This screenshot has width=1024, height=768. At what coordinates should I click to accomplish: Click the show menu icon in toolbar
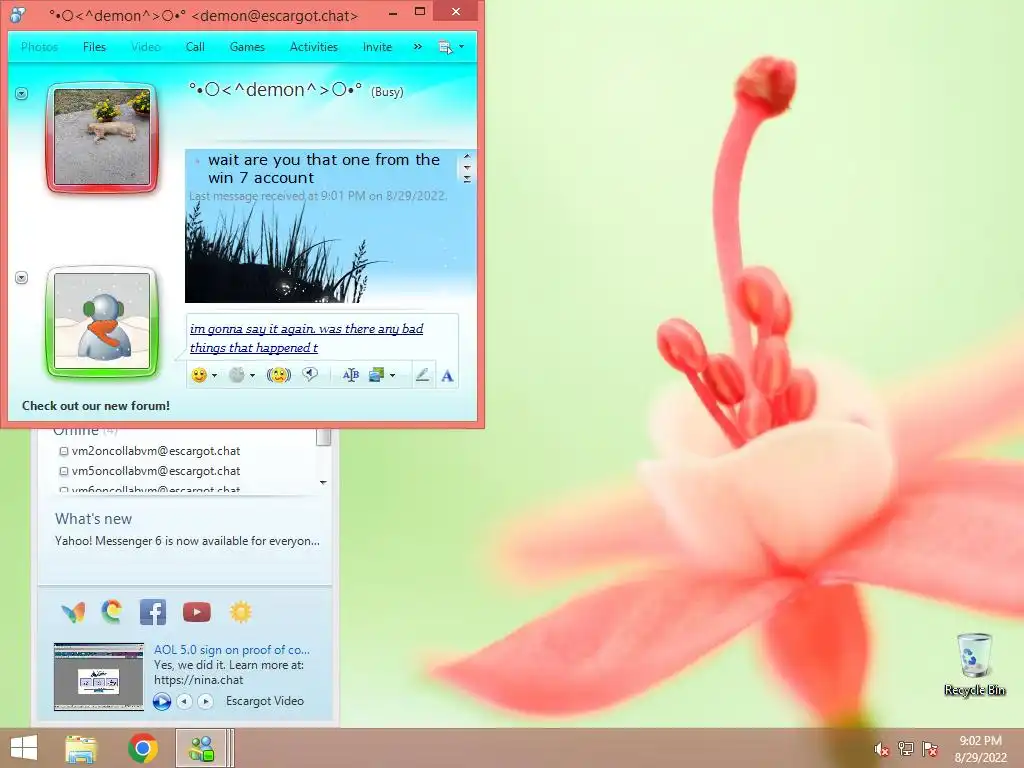445,47
